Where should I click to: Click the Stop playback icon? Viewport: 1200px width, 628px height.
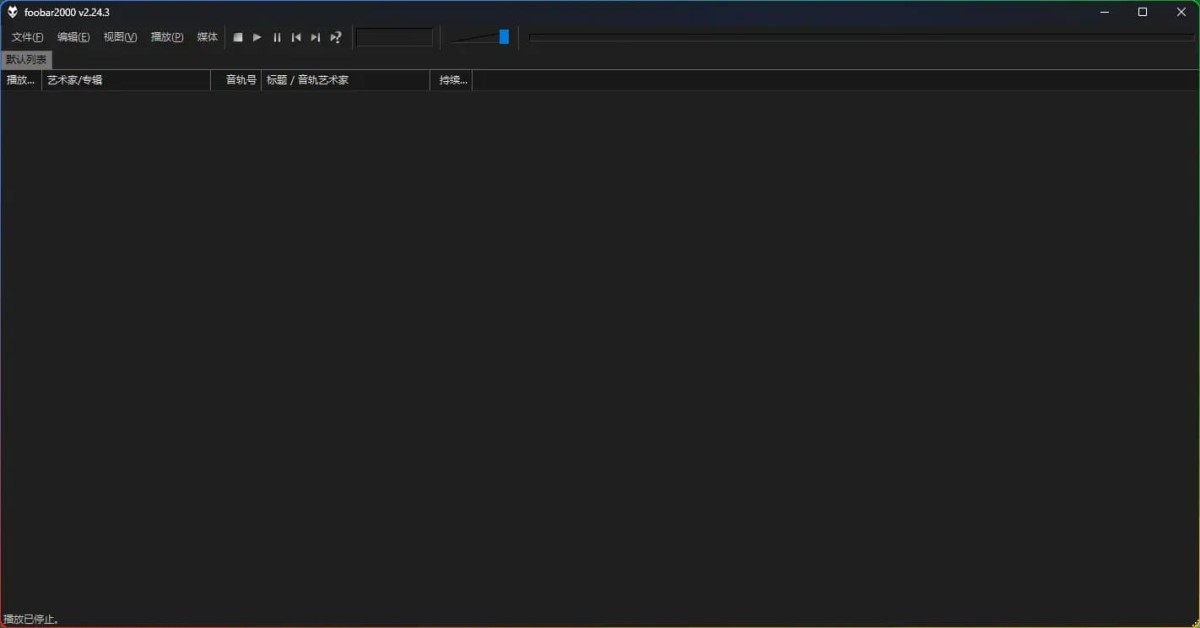[x=238, y=37]
